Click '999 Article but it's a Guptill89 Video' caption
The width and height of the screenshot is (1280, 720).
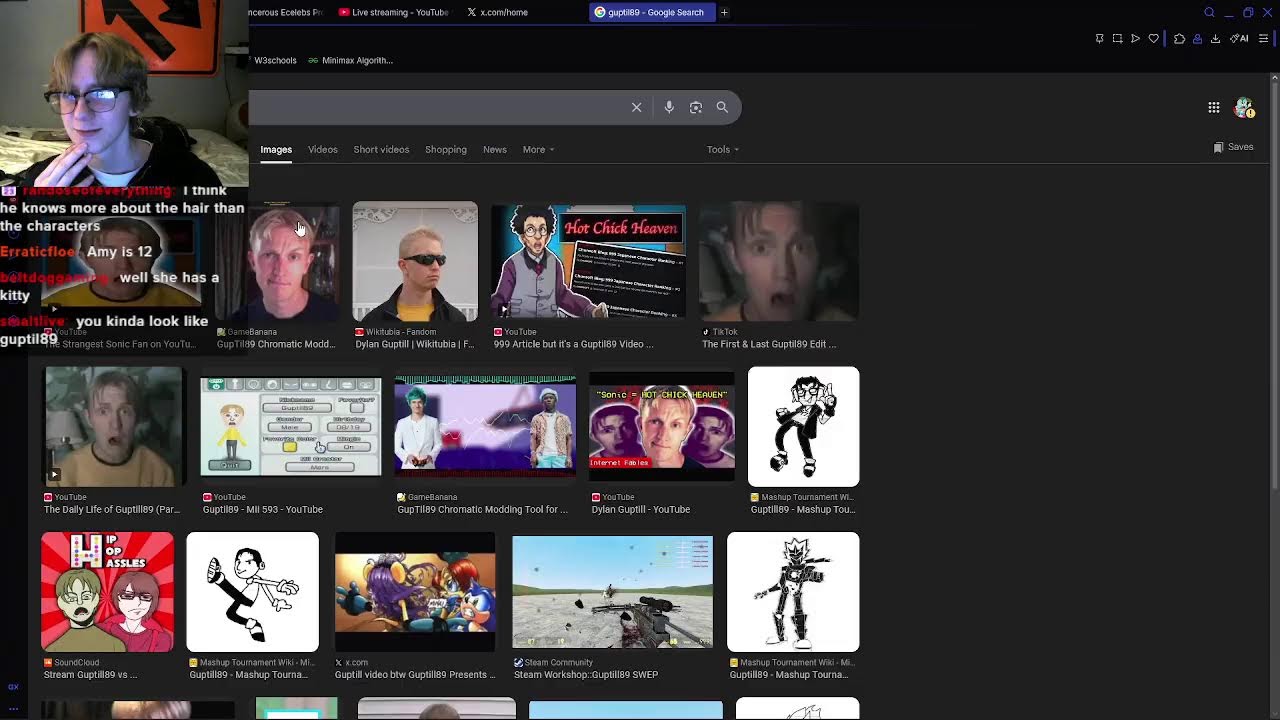click(x=573, y=344)
